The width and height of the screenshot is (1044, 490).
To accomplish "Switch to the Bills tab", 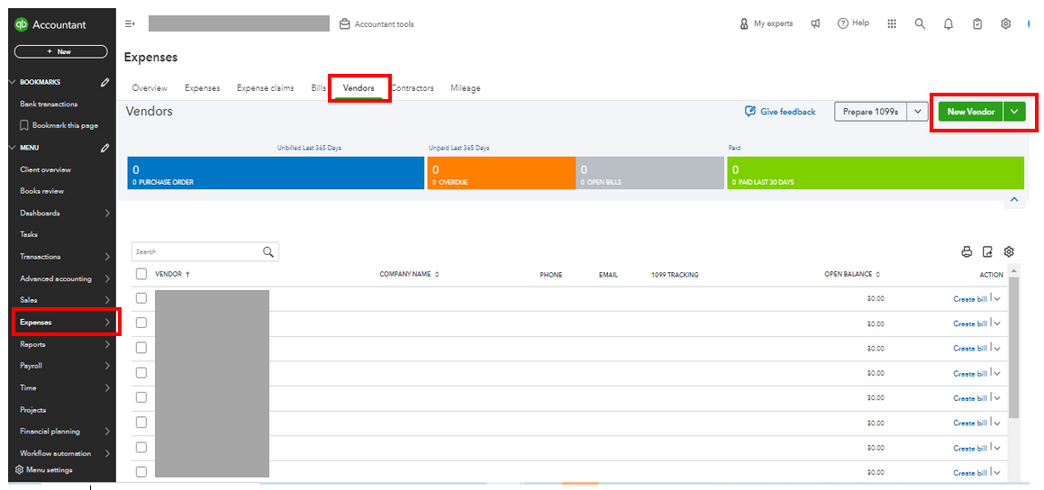I will click(x=318, y=88).
